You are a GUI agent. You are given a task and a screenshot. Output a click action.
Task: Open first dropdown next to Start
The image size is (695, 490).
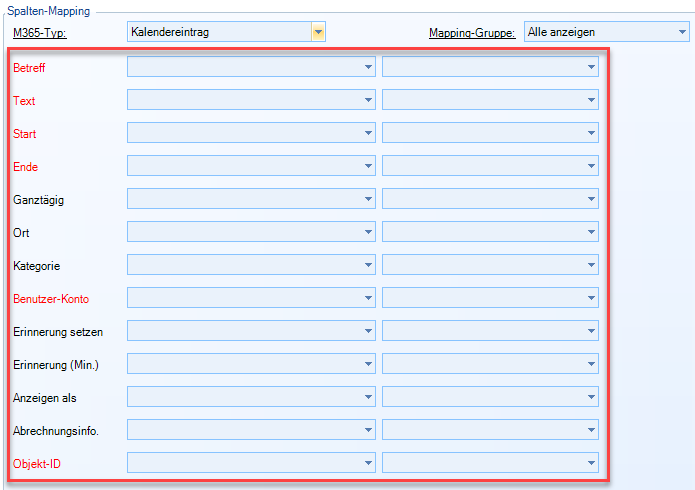pos(251,133)
